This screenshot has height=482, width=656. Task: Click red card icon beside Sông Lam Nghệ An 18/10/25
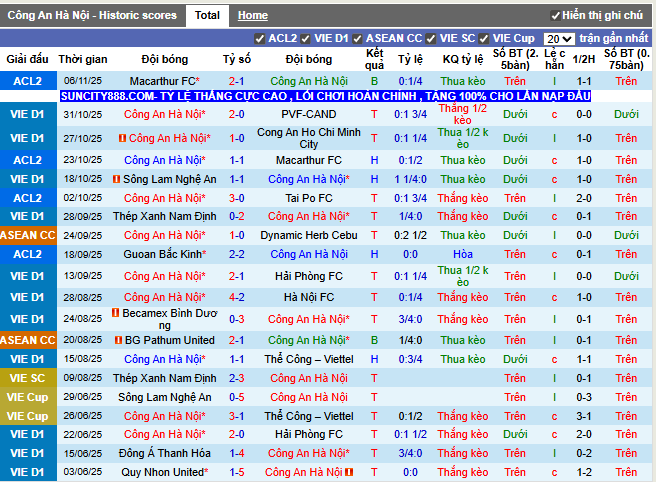click(x=117, y=179)
